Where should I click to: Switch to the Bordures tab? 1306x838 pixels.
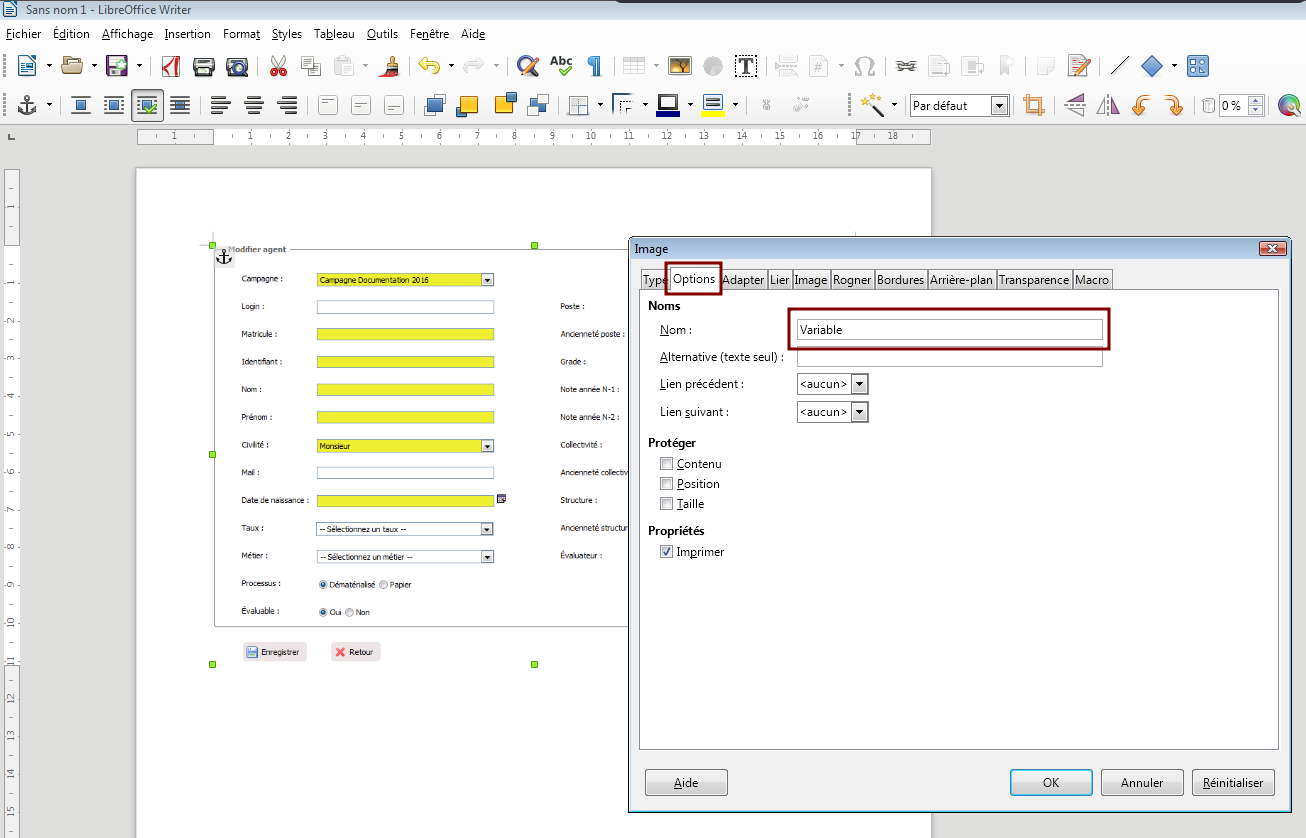coord(900,280)
